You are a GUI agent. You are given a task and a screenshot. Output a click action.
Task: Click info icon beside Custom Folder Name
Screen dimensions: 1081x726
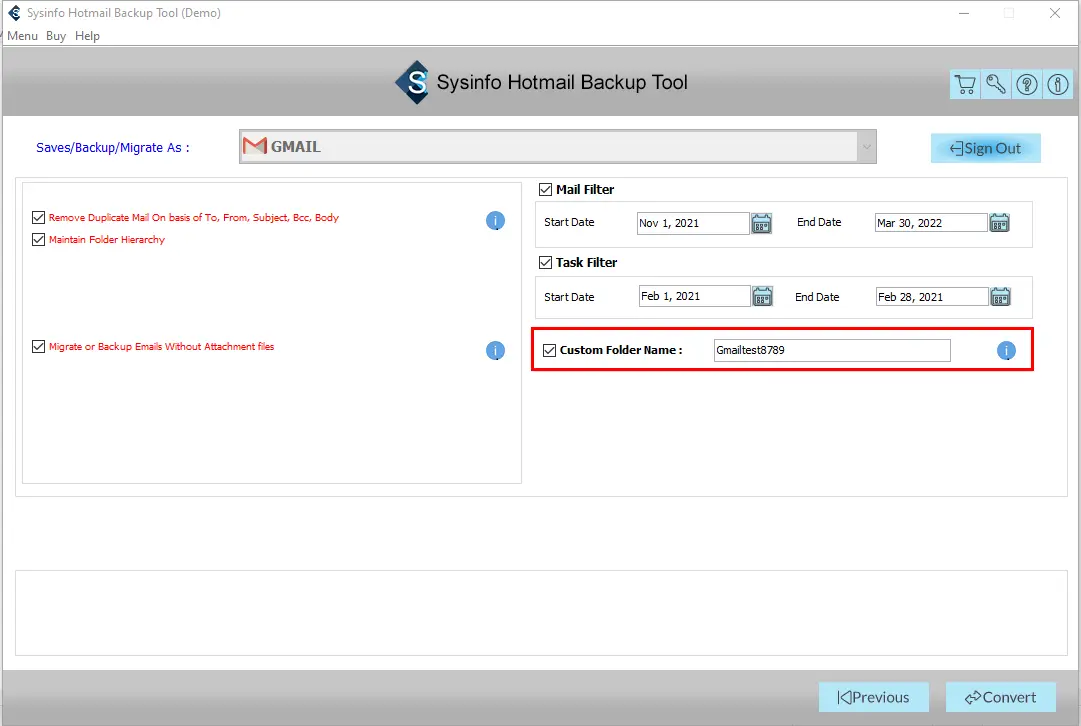pos(1006,351)
